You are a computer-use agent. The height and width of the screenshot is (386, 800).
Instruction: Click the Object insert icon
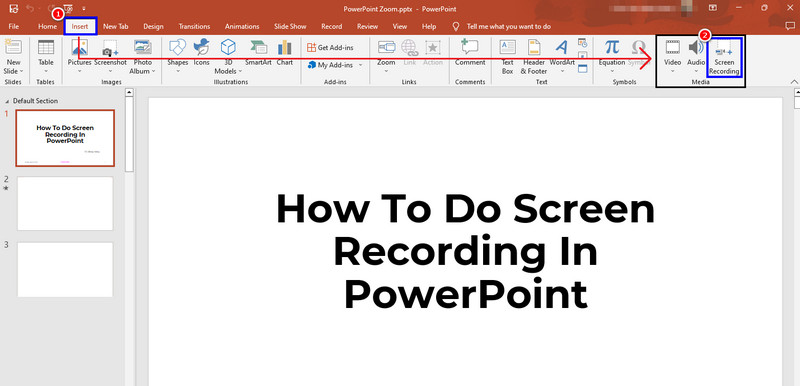coord(583,68)
